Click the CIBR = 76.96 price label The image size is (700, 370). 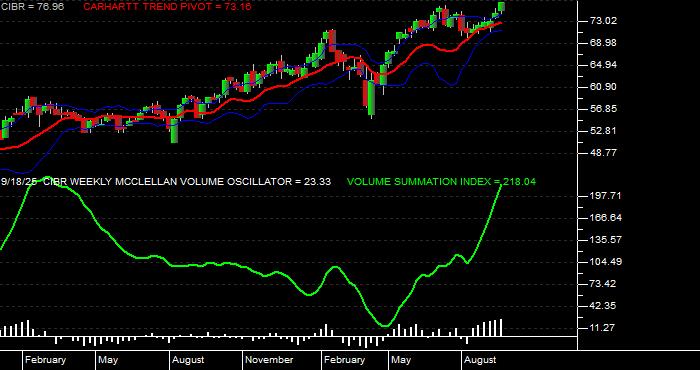[x=32, y=7]
